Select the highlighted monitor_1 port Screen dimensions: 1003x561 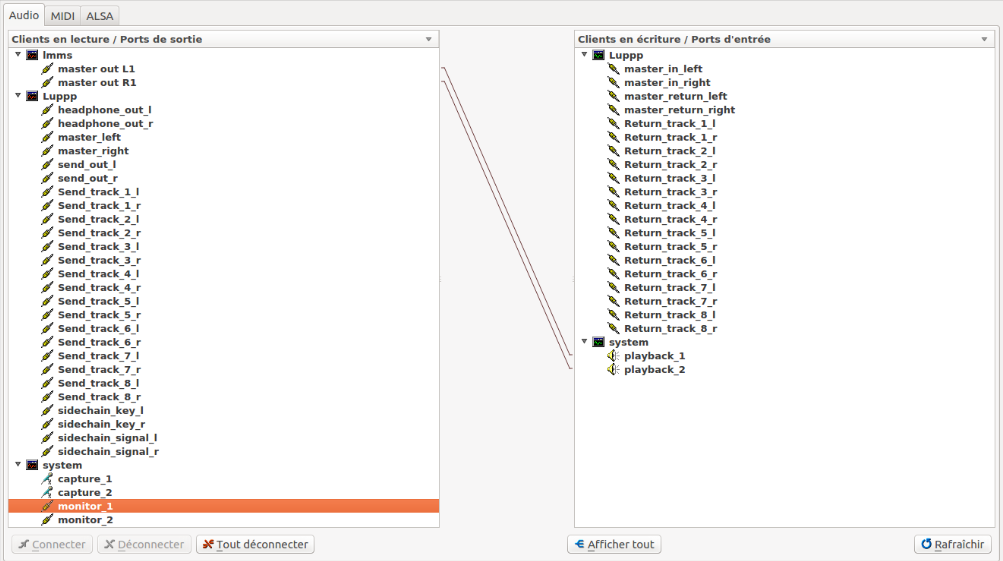pos(224,506)
